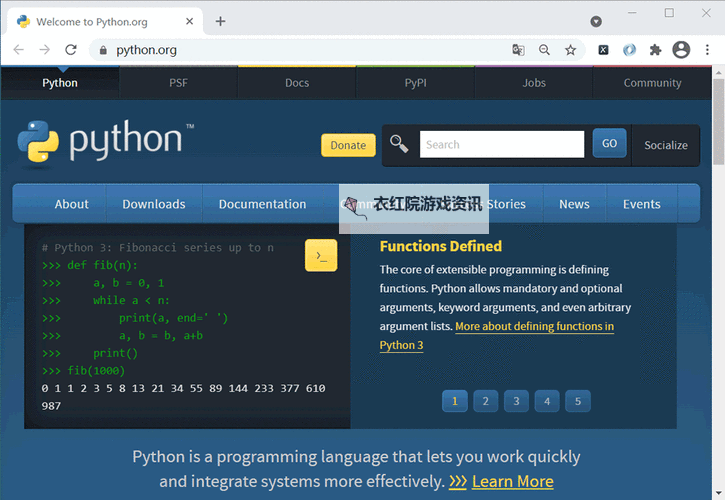The image size is (725, 500).
Task: Switch to slide 2 in the carousel
Action: pyautogui.click(x=485, y=401)
